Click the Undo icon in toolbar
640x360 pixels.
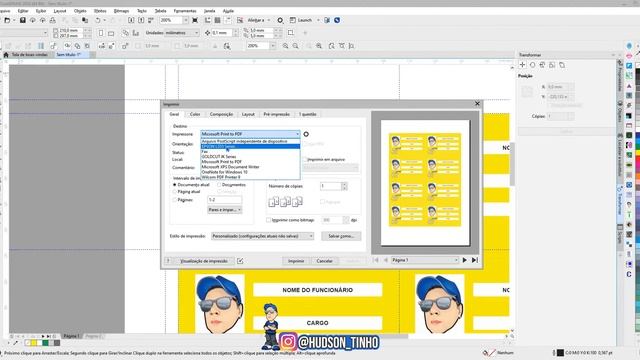click(x=98, y=20)
